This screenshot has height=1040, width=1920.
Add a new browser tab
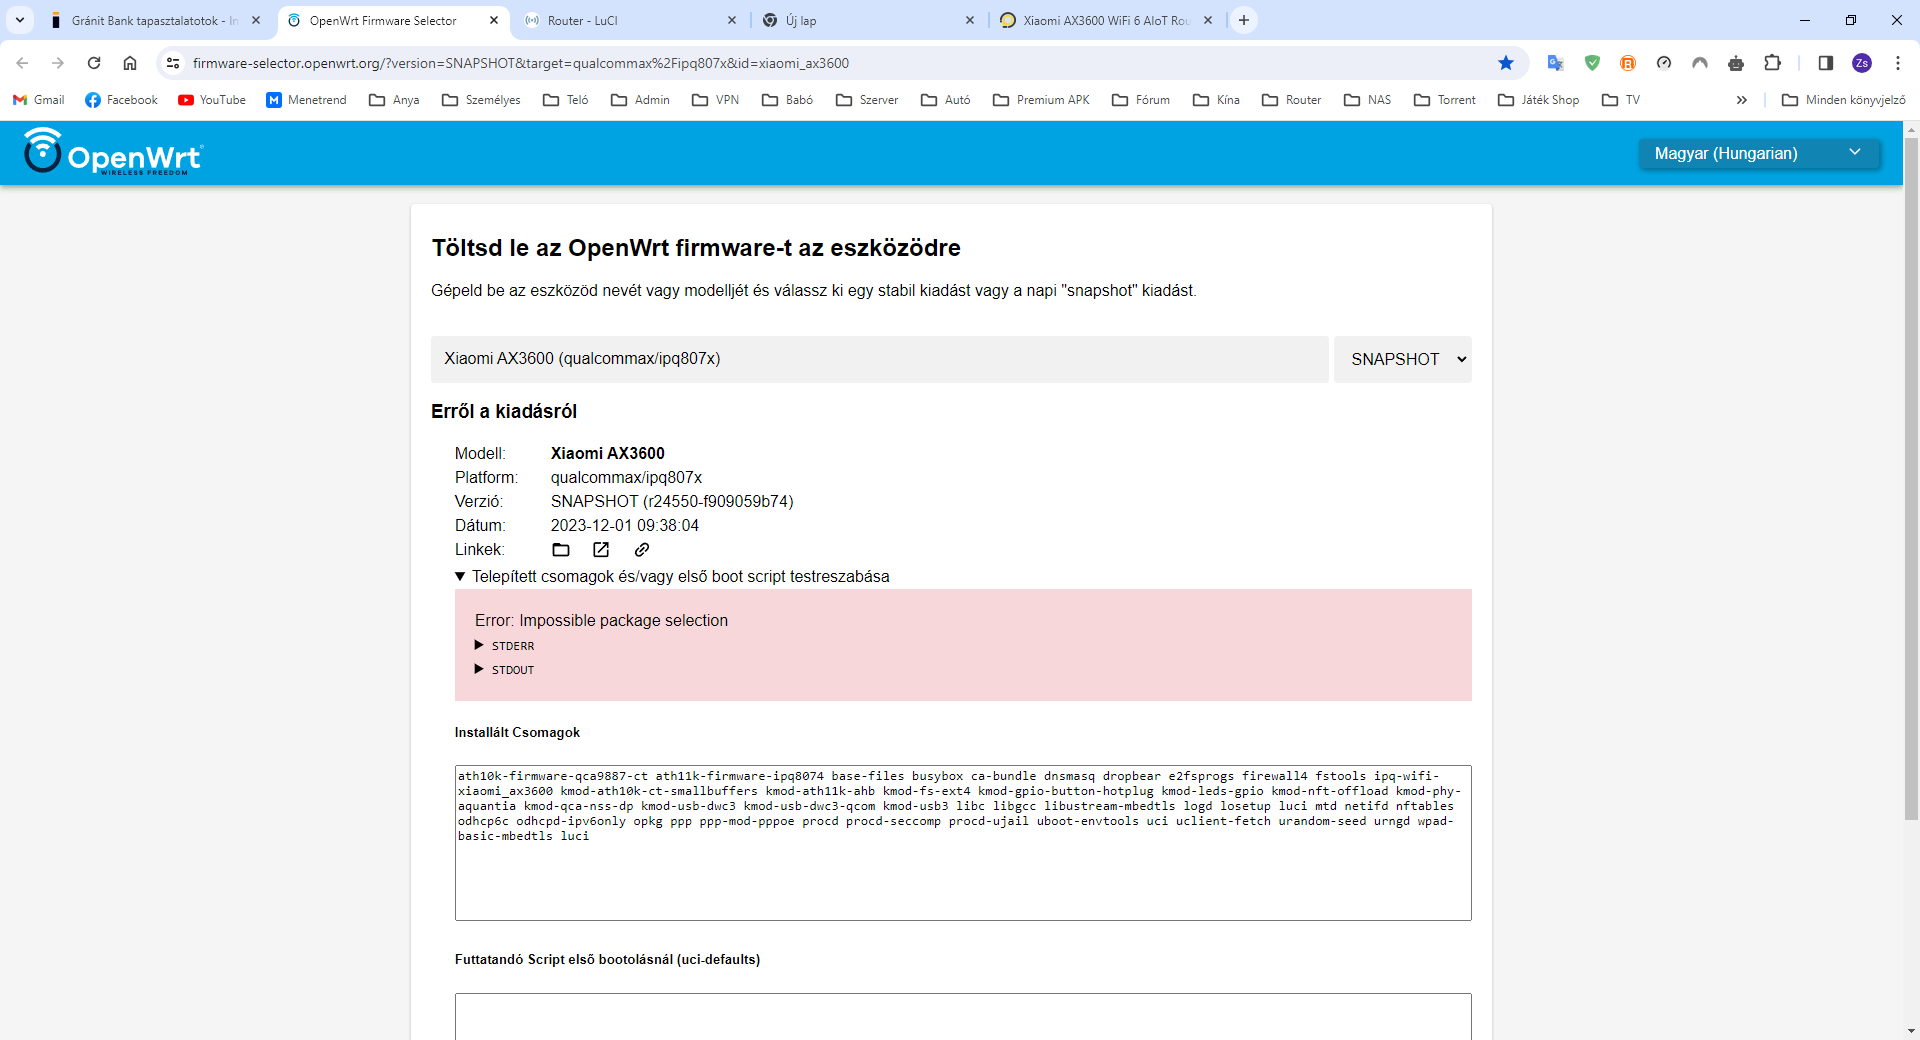pos(1244,20)
